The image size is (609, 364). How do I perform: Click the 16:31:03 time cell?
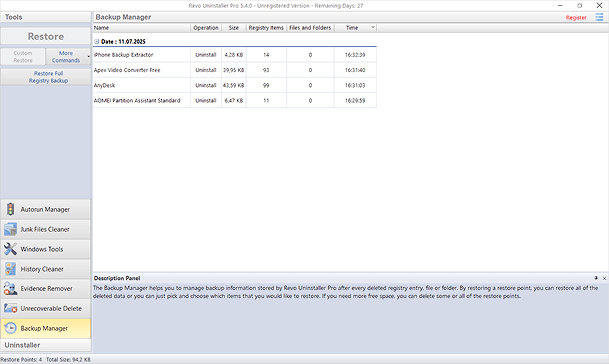355,85
